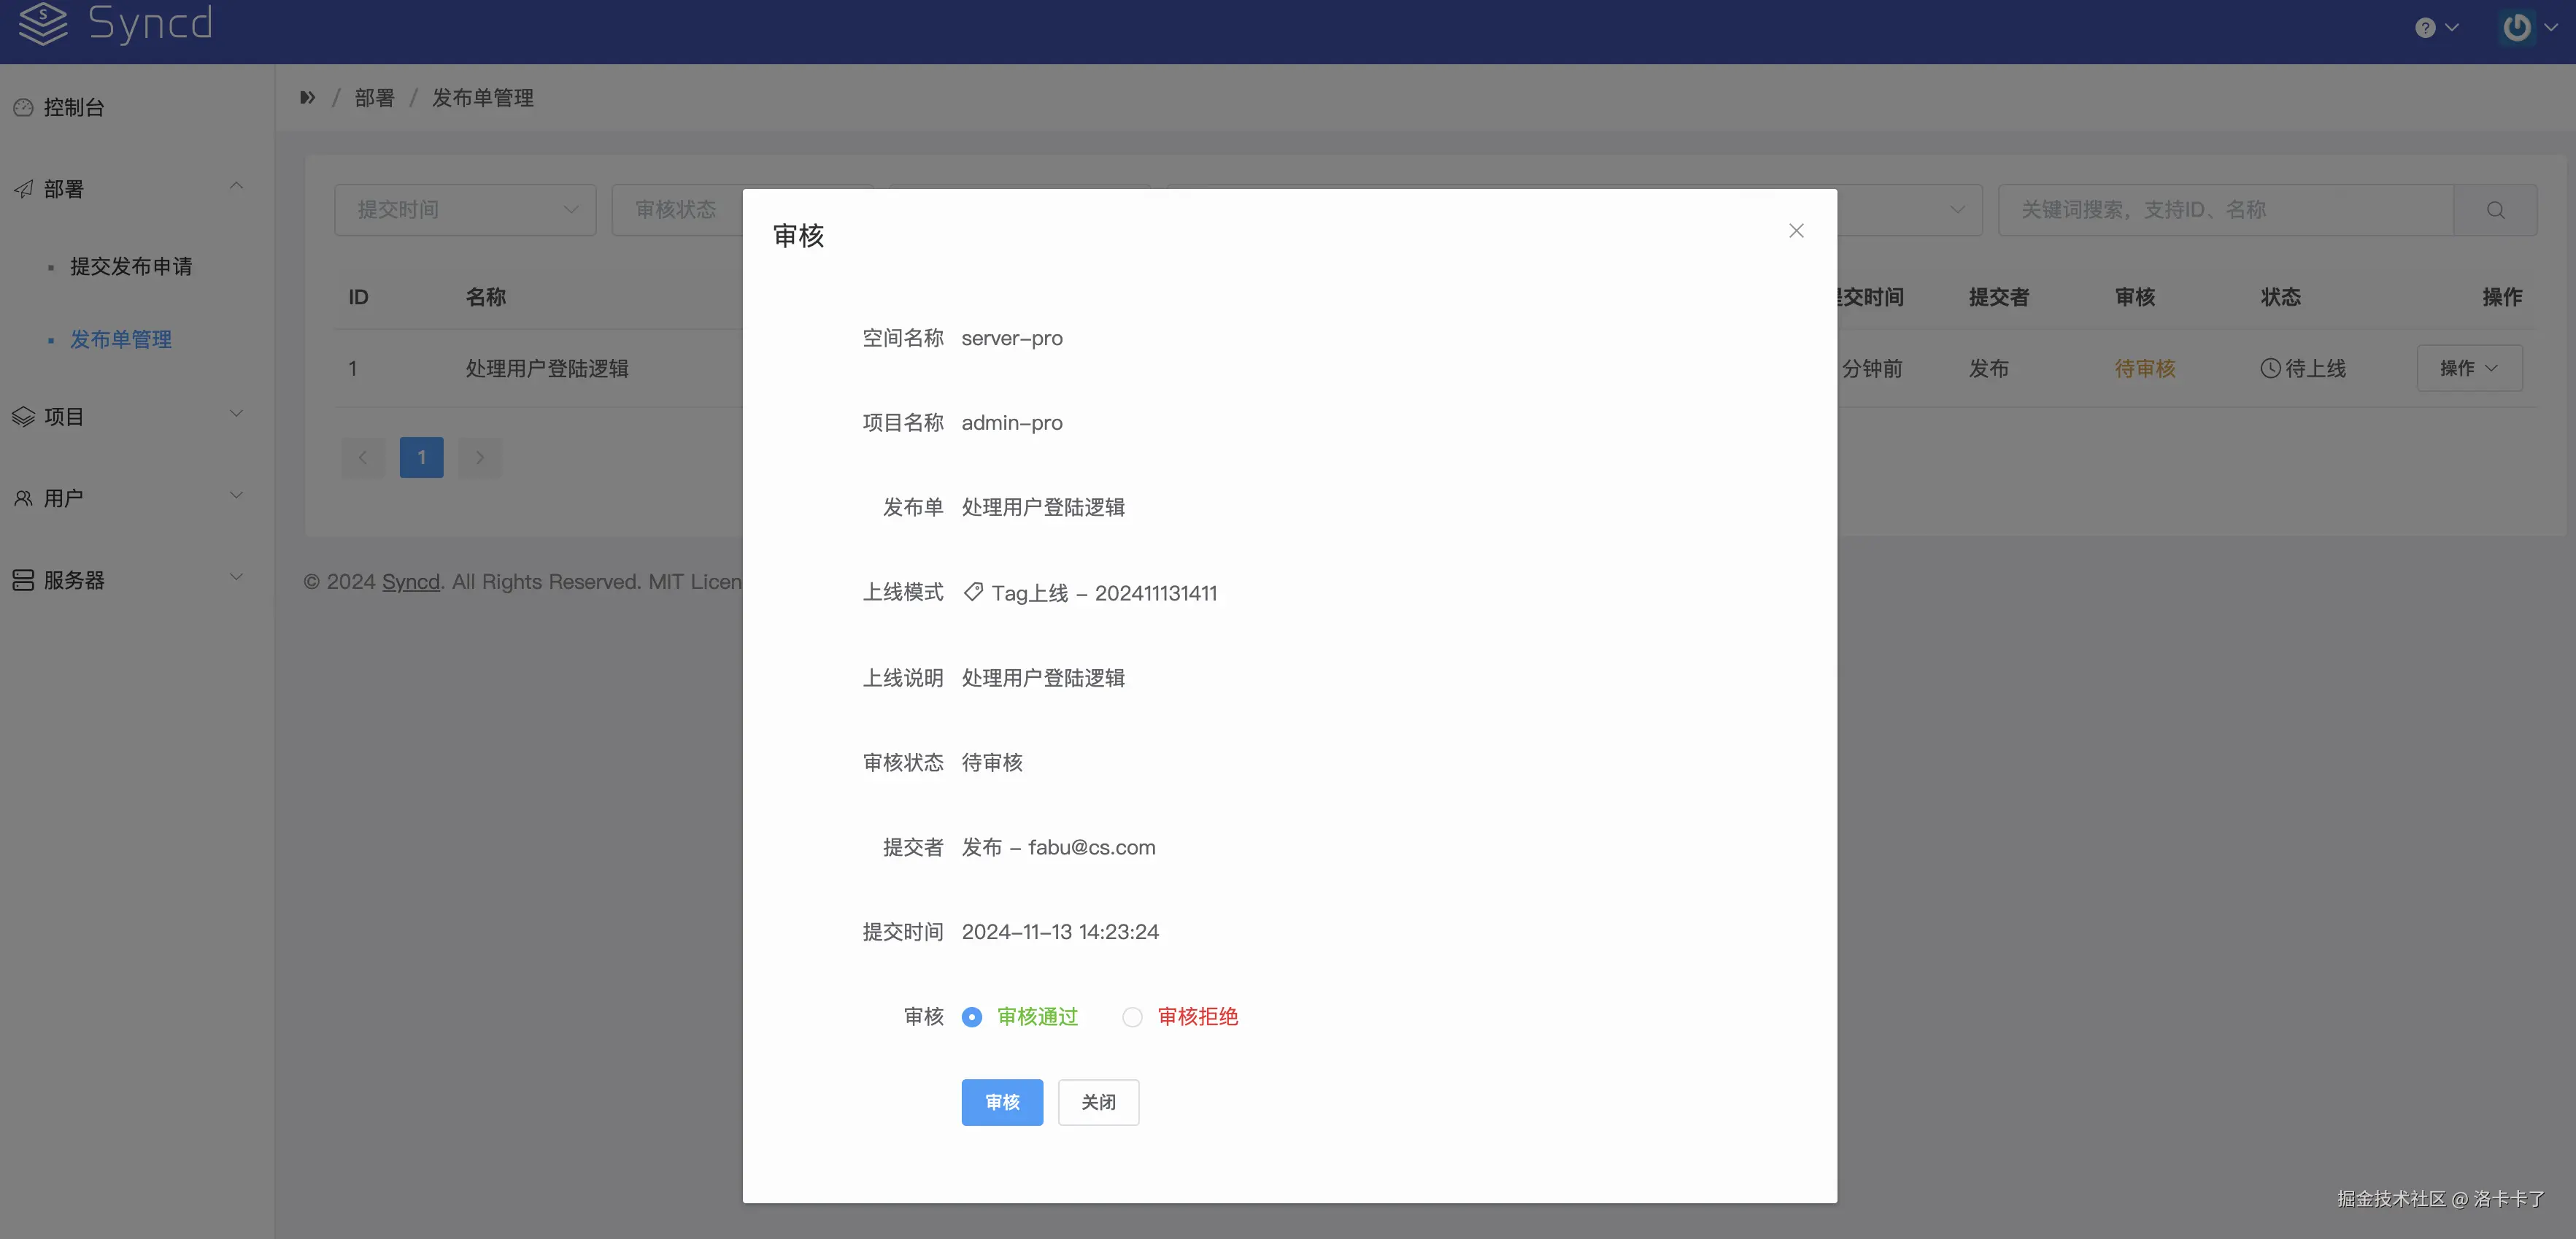Image resolution: width=2576 pixels, height=1239 pixels.
Task: Click the keyword search input field
Action: [2225, 210]
